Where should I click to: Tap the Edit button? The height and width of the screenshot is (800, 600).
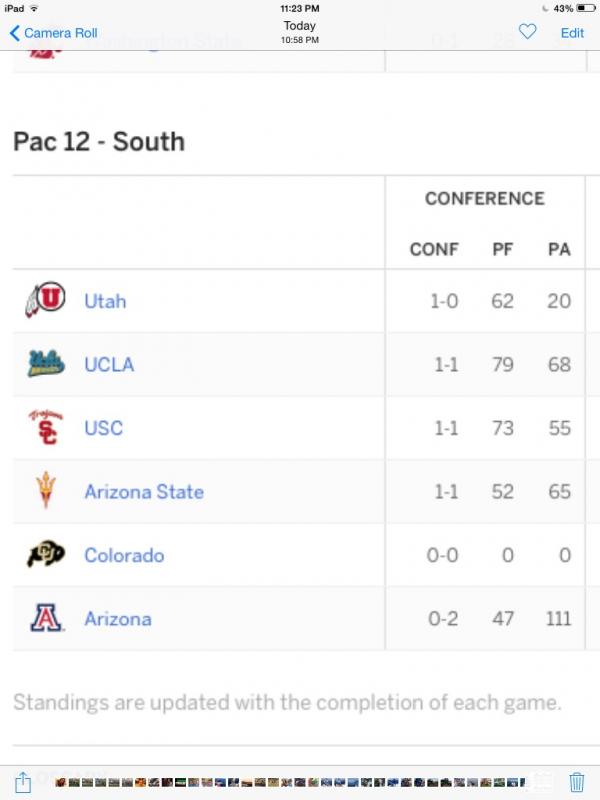572,33
